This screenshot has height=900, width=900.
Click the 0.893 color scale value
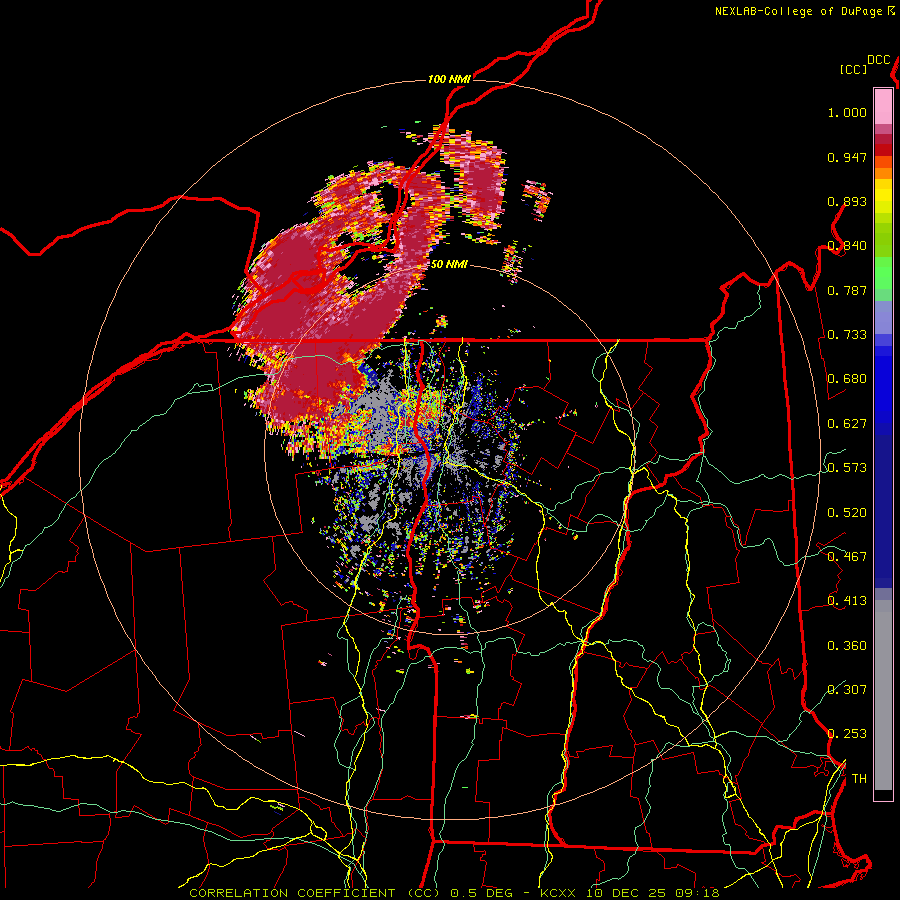tap(847, 201)
